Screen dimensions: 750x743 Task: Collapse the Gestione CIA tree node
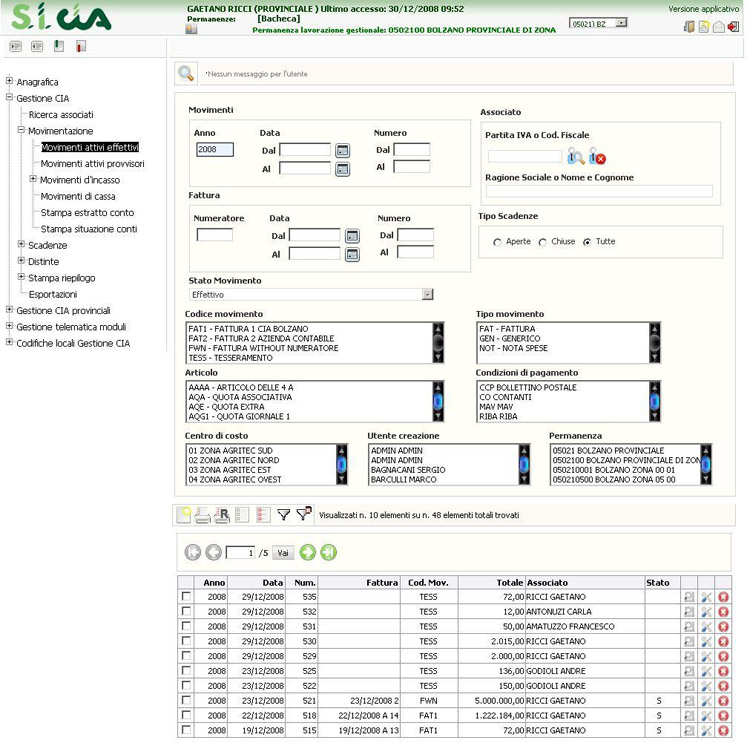[9, 97]
